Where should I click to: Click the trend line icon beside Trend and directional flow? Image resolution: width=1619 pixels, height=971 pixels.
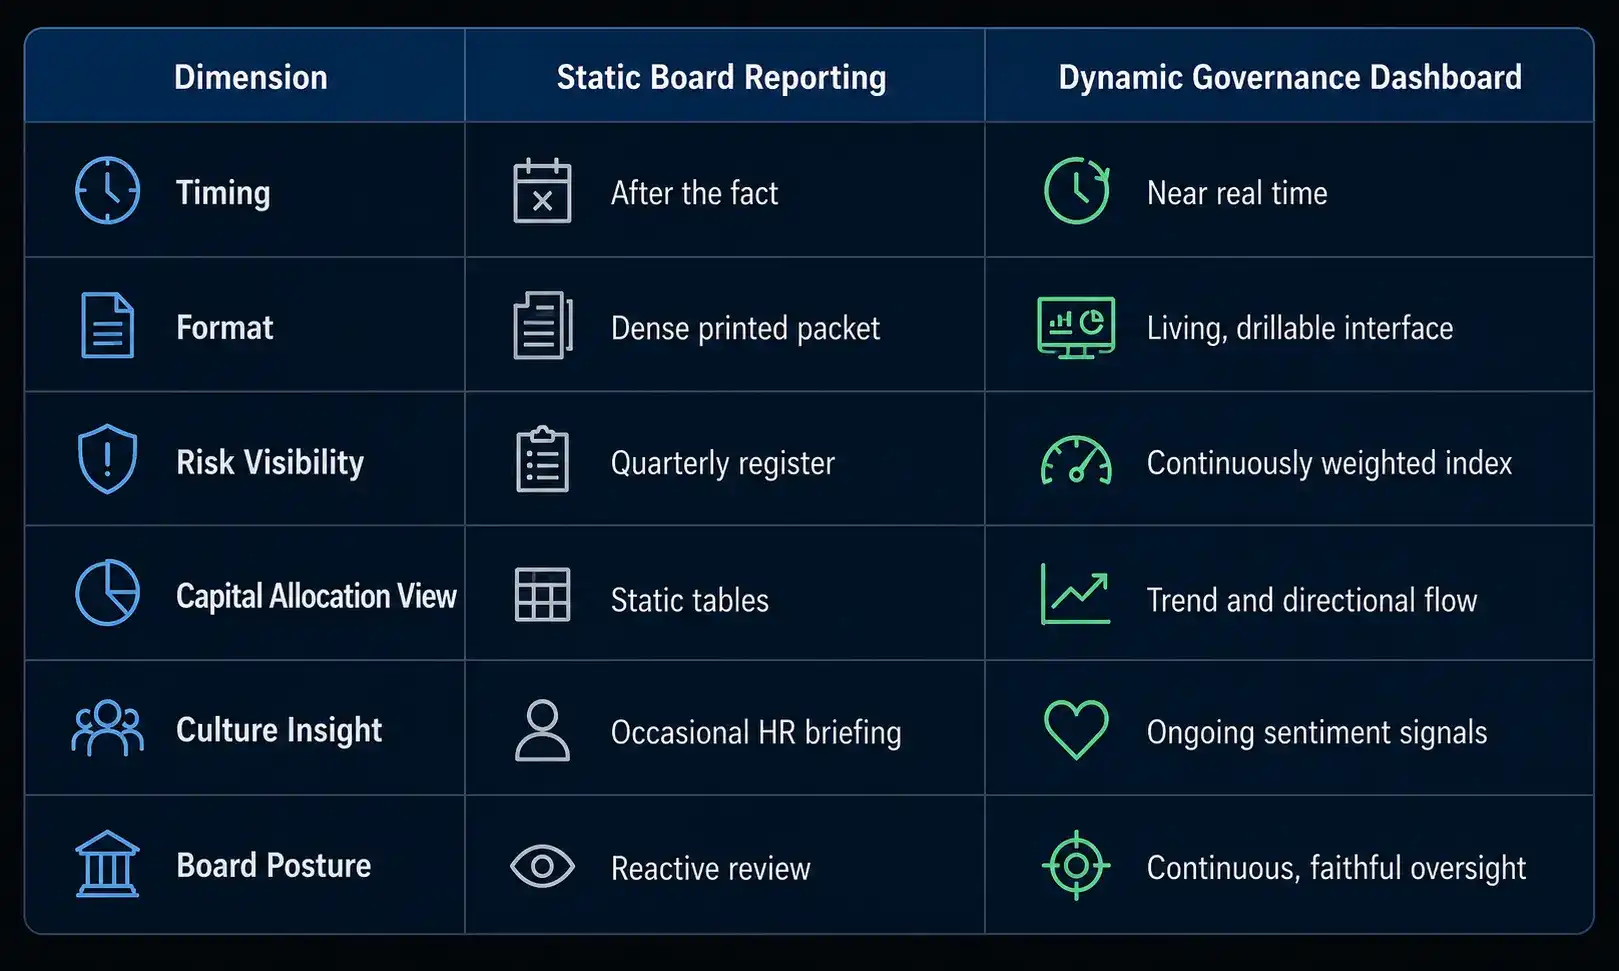coord(1076,594)
